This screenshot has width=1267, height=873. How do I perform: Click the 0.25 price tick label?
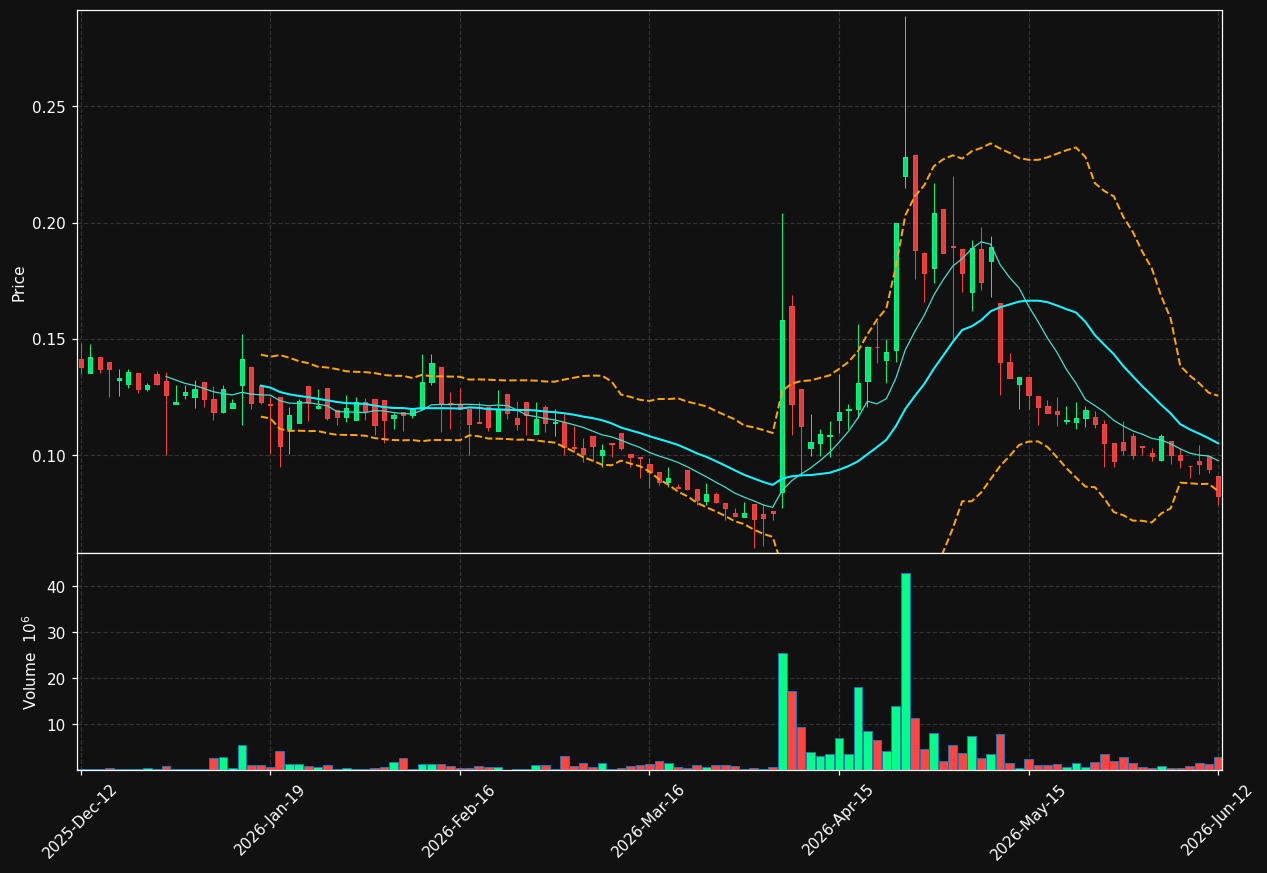[50, 107]
